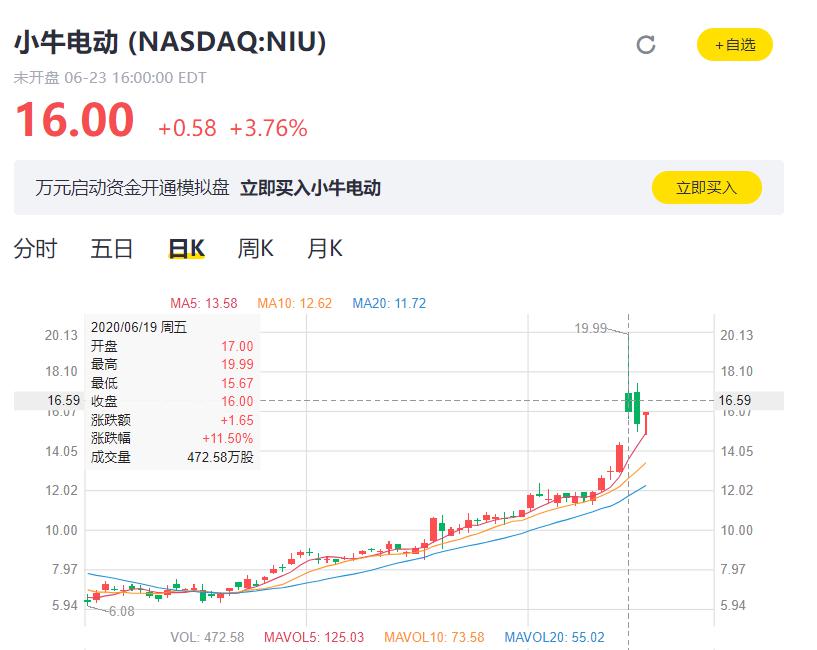Viewport: 817px width, 650px height.
Task: Add NIU to watchlist with +自选 button
Action: point(735,45)
